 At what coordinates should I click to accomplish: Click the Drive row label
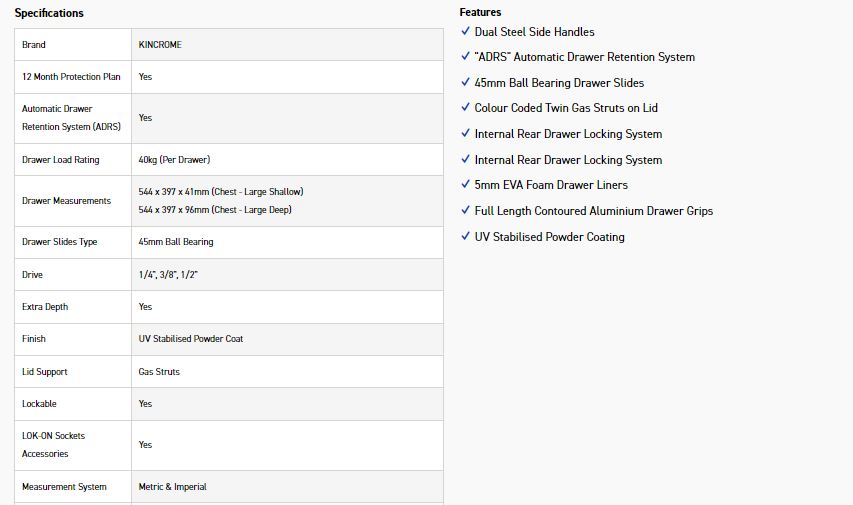coord(32,274)
